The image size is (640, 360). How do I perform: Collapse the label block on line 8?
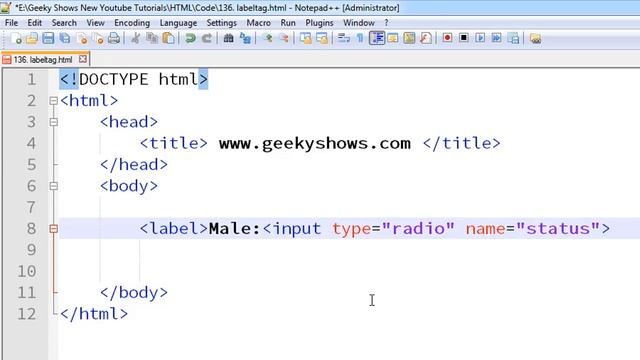click(53, 229)
